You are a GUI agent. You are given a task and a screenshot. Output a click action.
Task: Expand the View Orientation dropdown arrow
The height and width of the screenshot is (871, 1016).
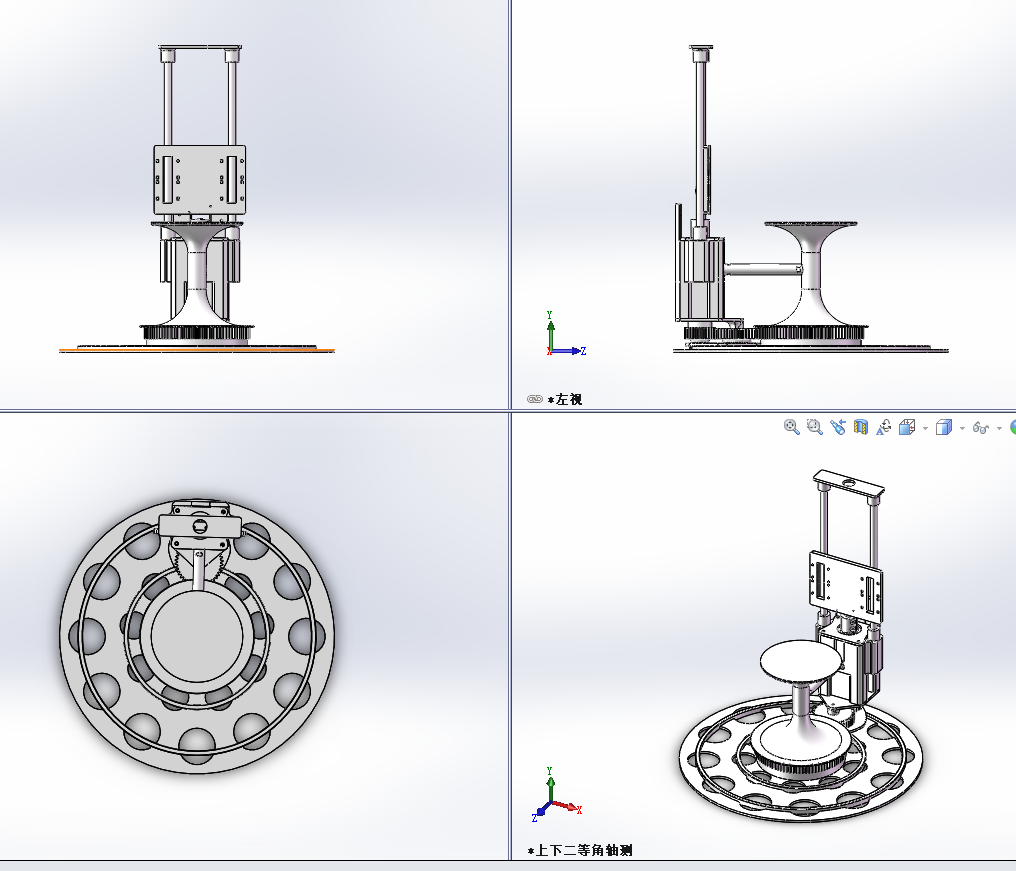[925, 428]
